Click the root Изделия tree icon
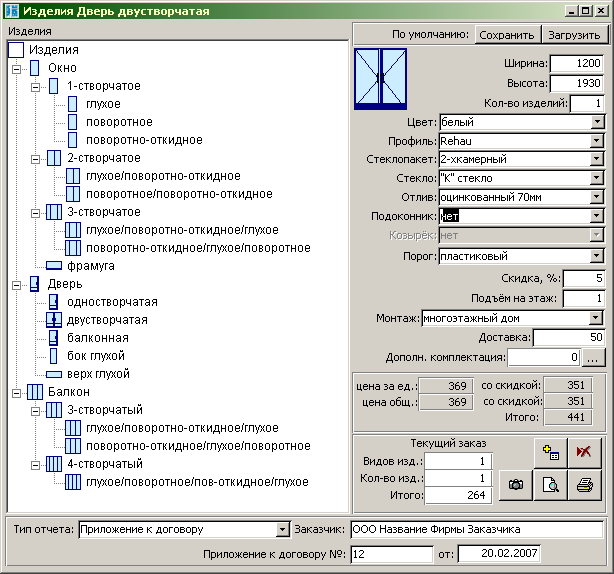 click(16, 50)
